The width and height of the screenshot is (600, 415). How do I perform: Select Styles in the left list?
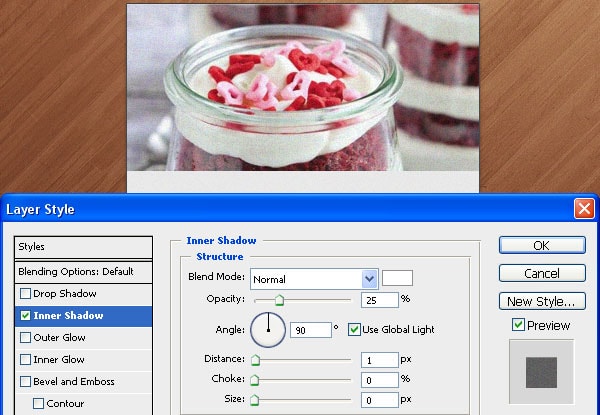[83, 247]
